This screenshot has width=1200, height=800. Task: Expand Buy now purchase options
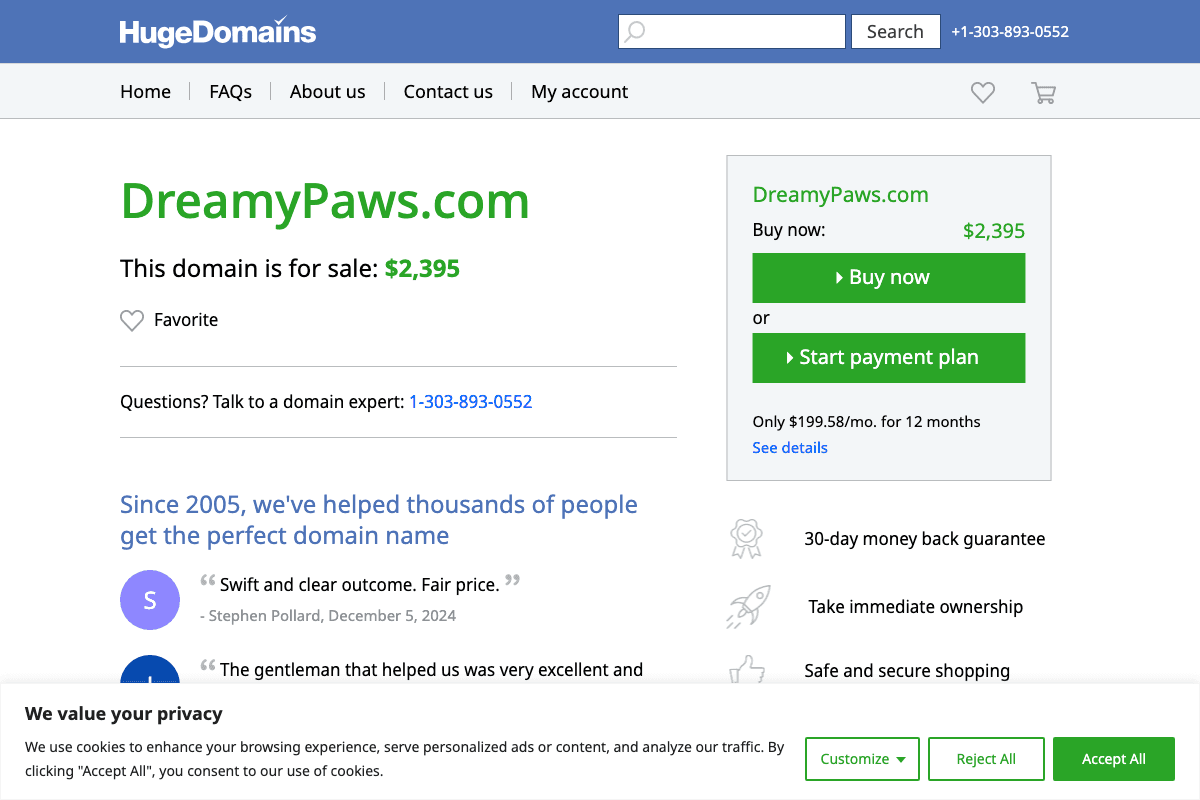[888, 277]
